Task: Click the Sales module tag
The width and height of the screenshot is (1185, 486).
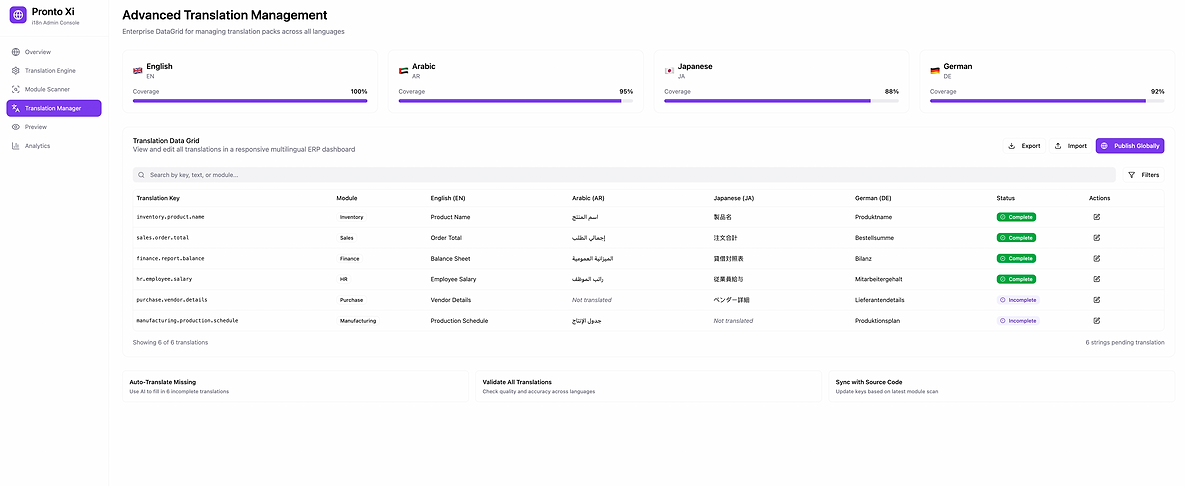Action: 347,237
